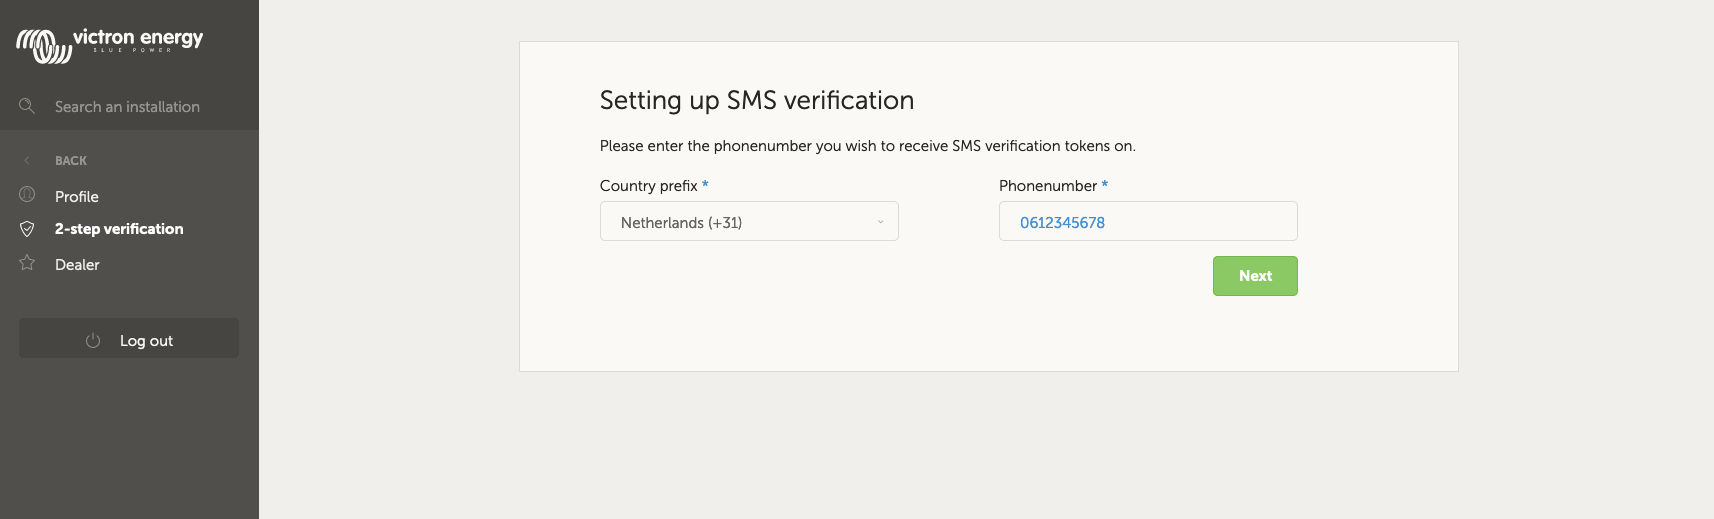Select the 2-step verification menu item

(119, 229)
